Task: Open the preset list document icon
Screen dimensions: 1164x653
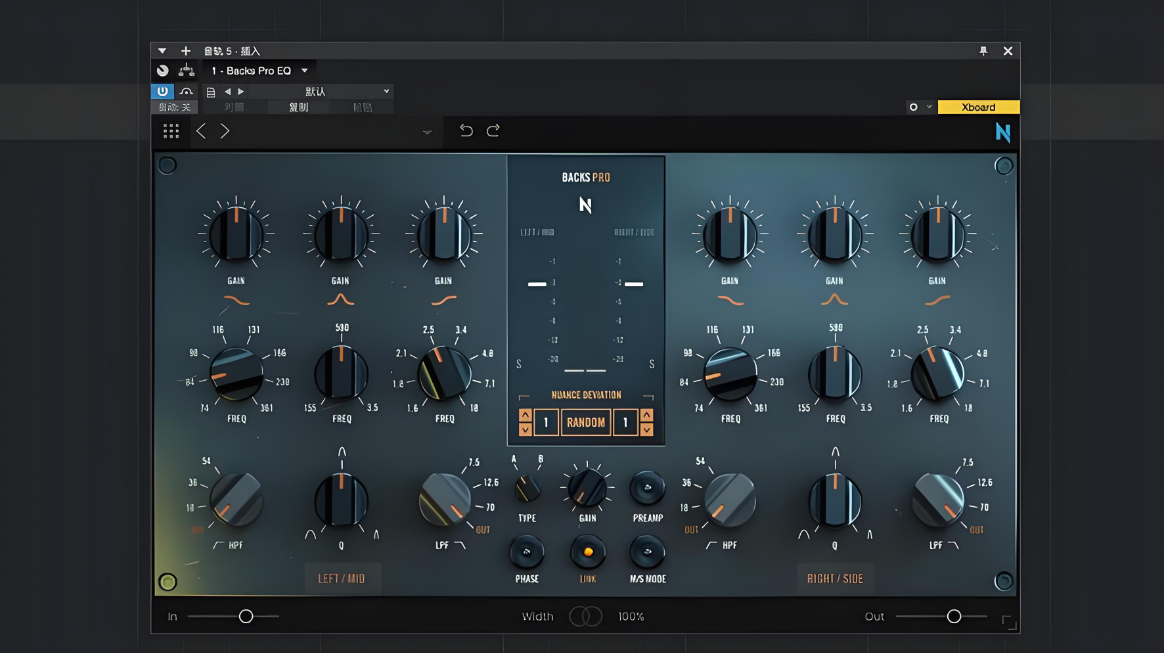Action: tap(211, 92)
